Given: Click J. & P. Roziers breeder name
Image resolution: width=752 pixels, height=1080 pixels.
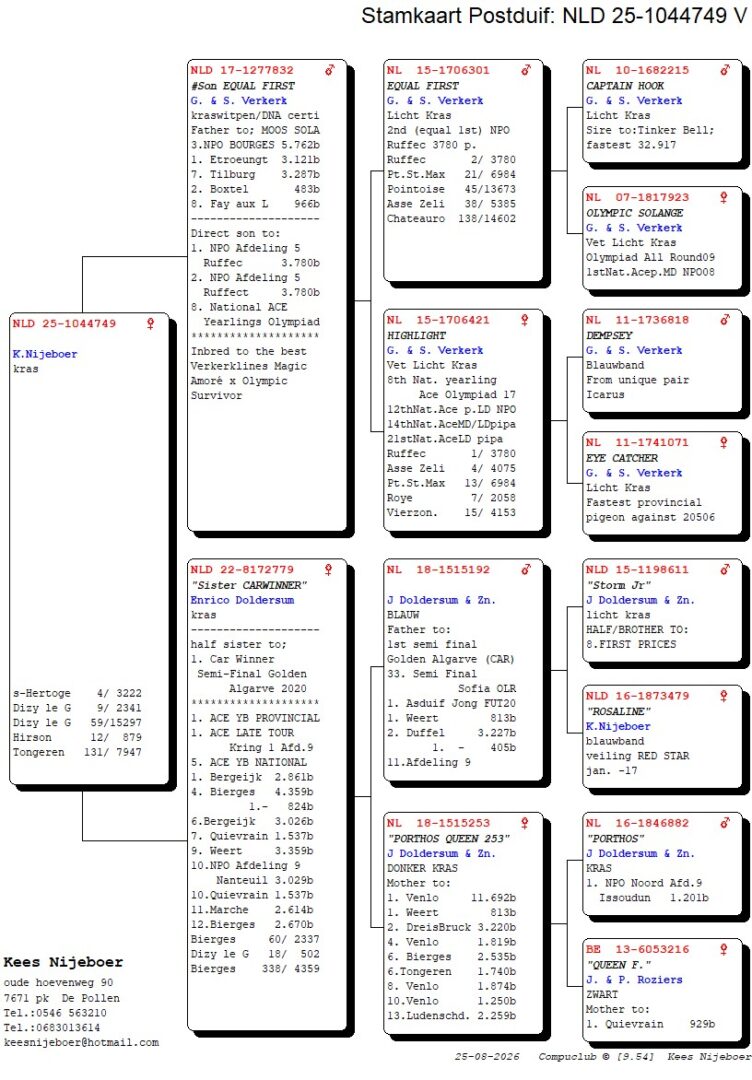Looking at the screenshot, I should (634, 979).
